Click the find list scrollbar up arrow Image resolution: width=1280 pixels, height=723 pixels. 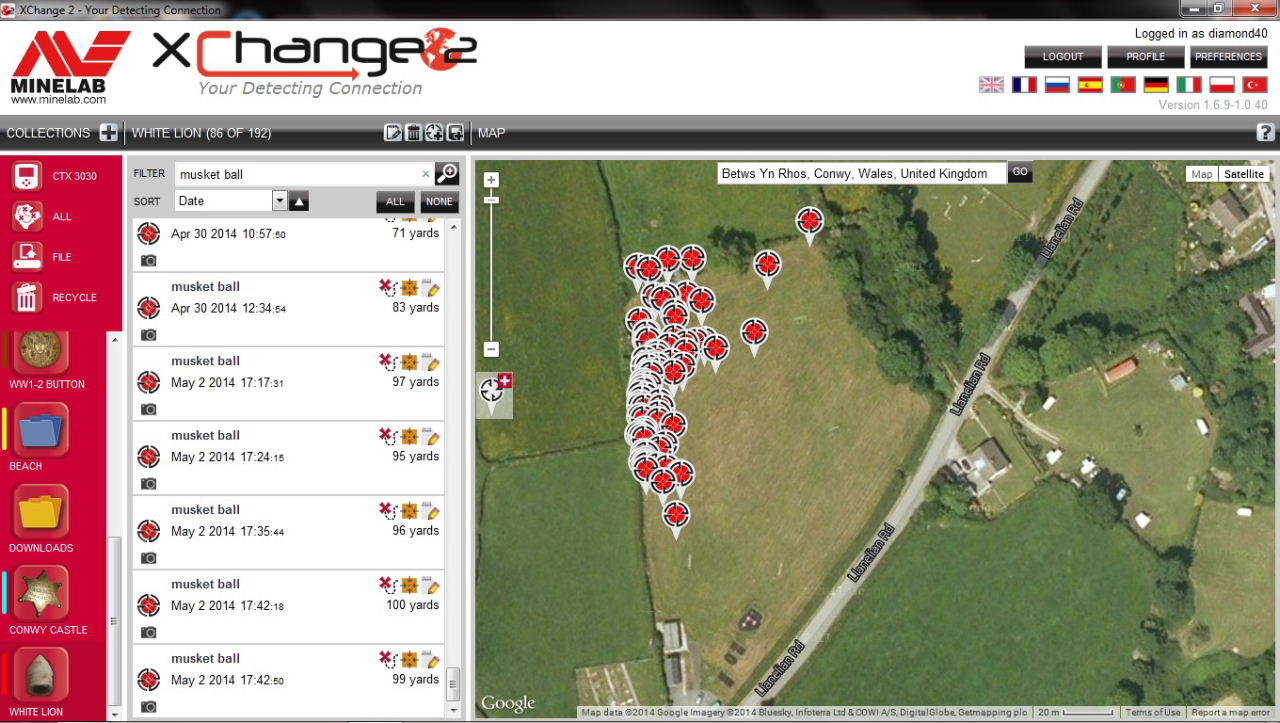pyautogui.click(x=453, y=228)
